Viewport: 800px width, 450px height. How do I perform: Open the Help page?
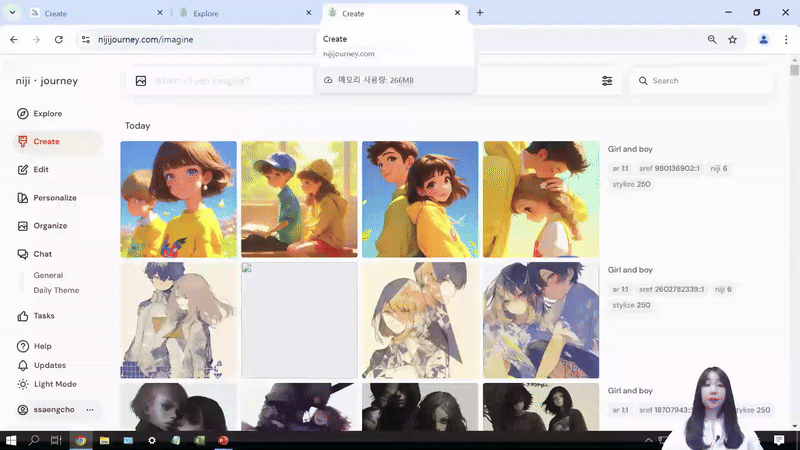(42, 346)
